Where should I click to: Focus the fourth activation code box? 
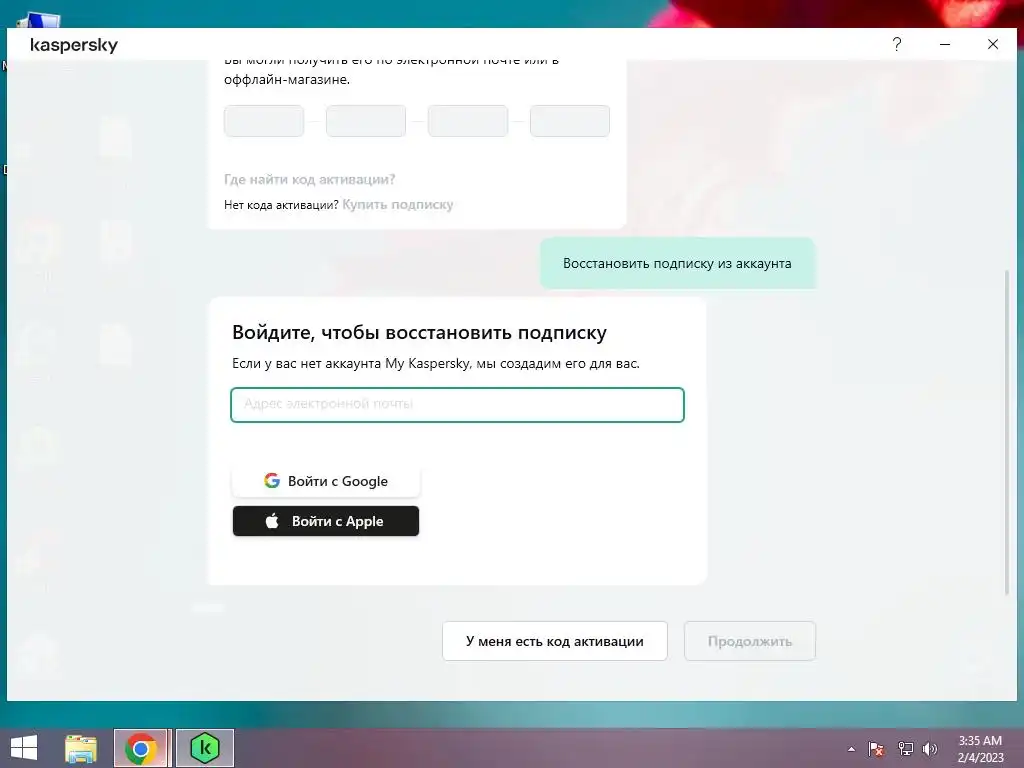[x=569, y=121]
